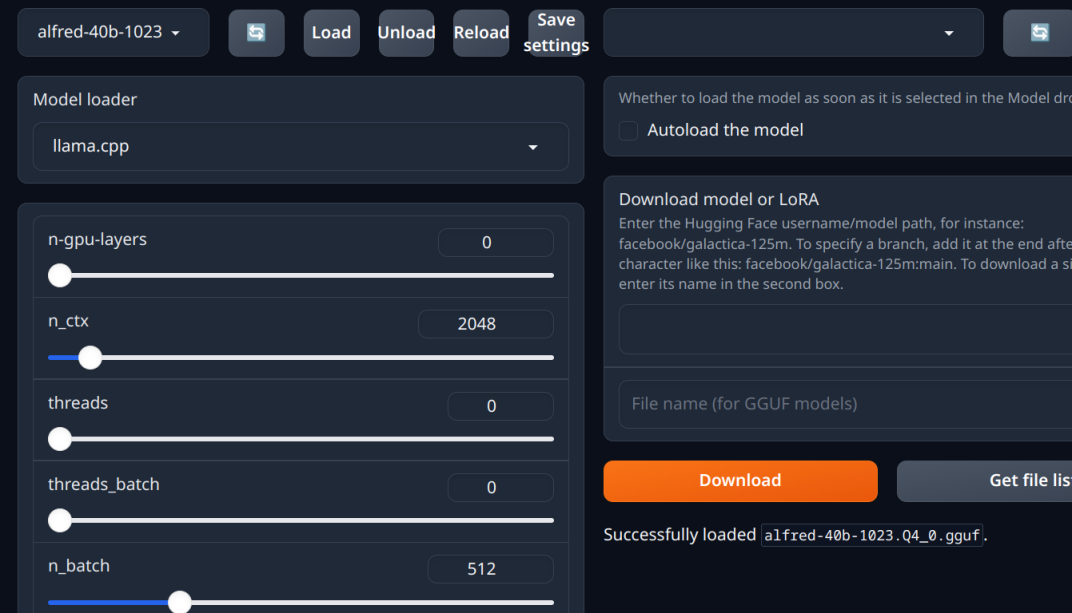Open the alfred-40b-1023 model dropdown
Image resolution: width=1072 pixels, height=613 pixels.
click(113, 33)
